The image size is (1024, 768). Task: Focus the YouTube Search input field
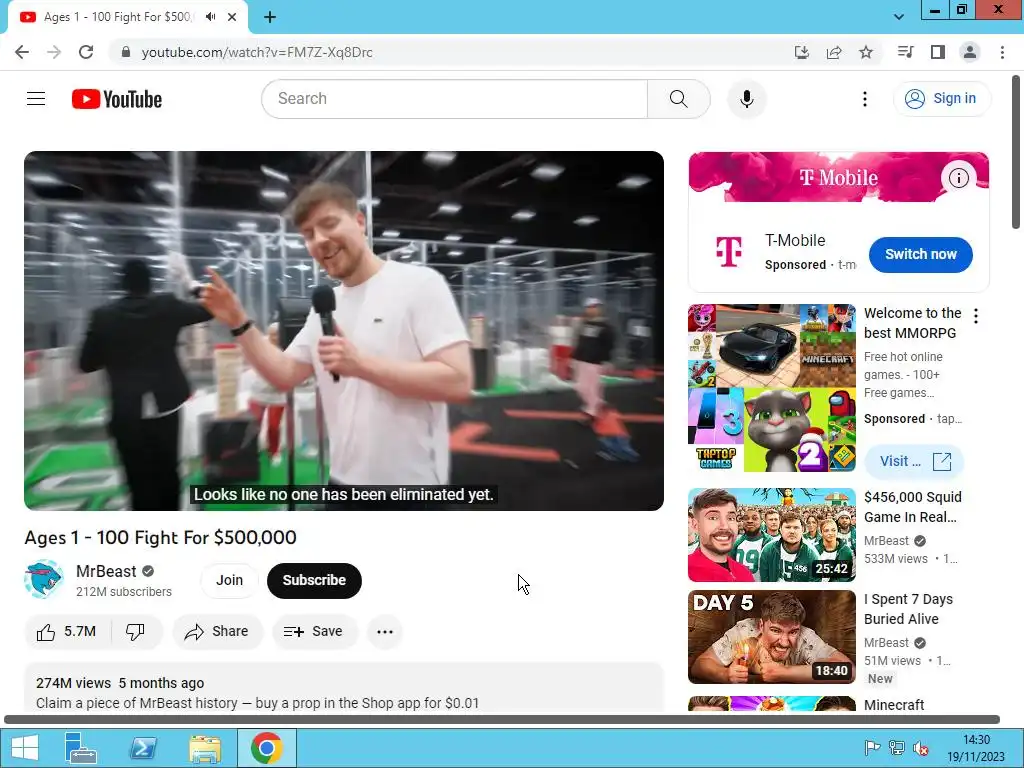455,99
